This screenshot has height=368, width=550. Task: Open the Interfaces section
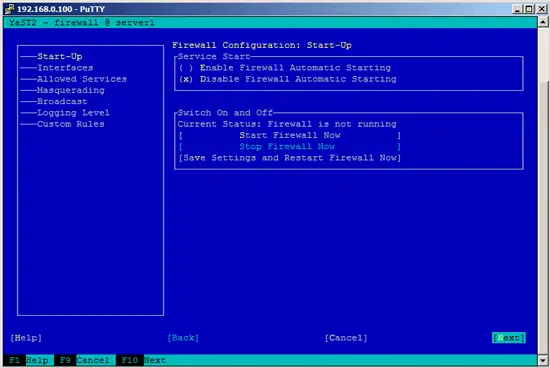click(65, 68)
